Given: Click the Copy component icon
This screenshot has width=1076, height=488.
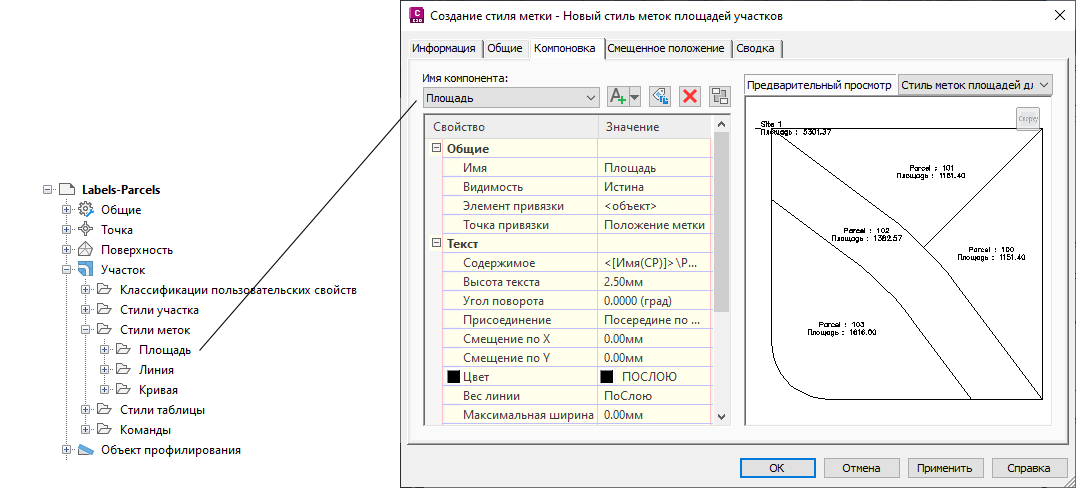Looking at the screenshot, I should tap(659, 97).
